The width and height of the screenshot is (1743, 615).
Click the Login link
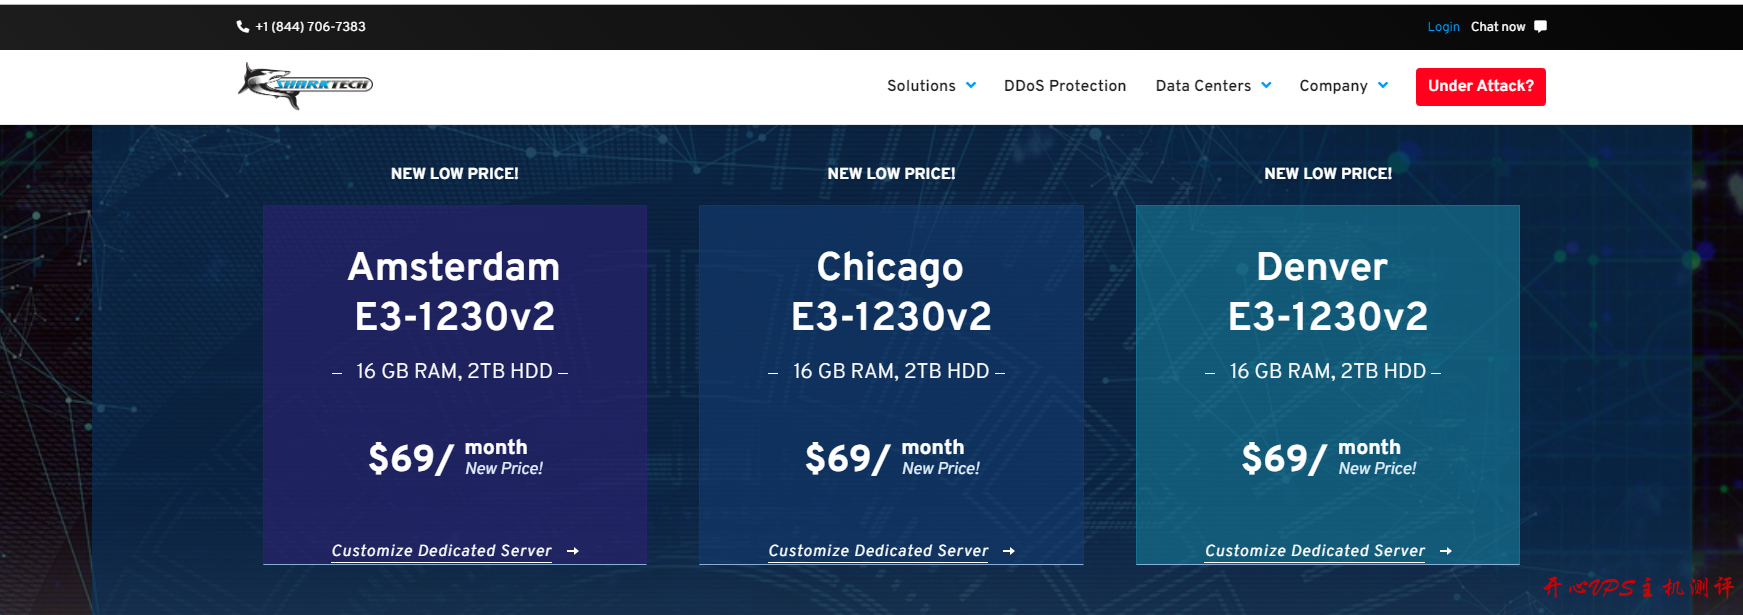tap(1443, 27)
